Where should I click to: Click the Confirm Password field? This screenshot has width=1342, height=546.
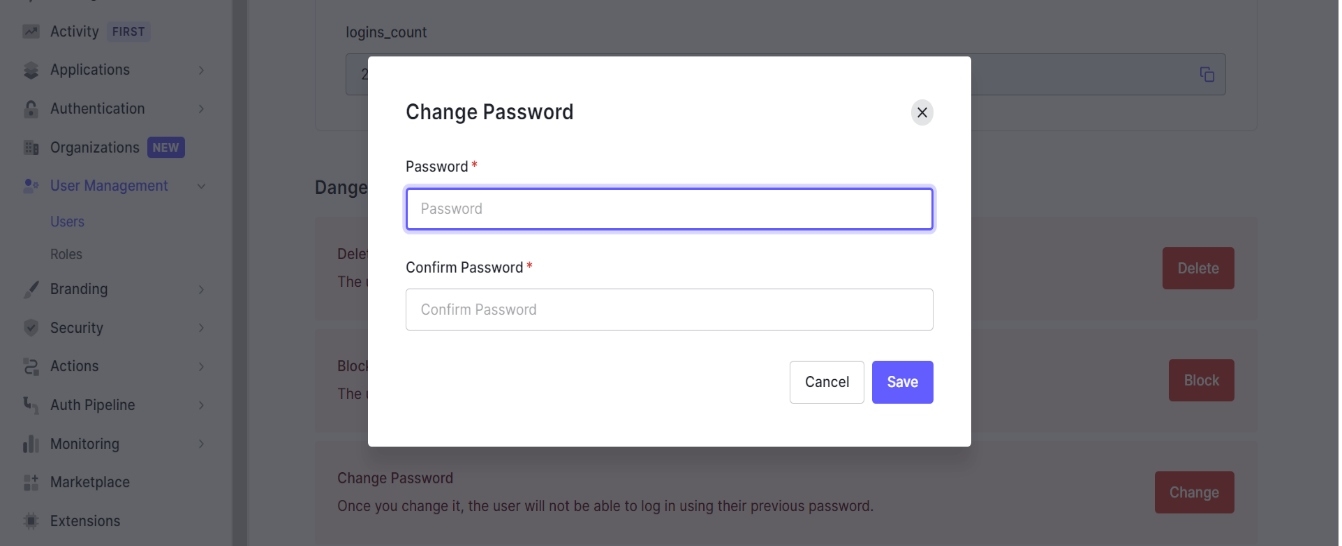[x=669, y=310]
